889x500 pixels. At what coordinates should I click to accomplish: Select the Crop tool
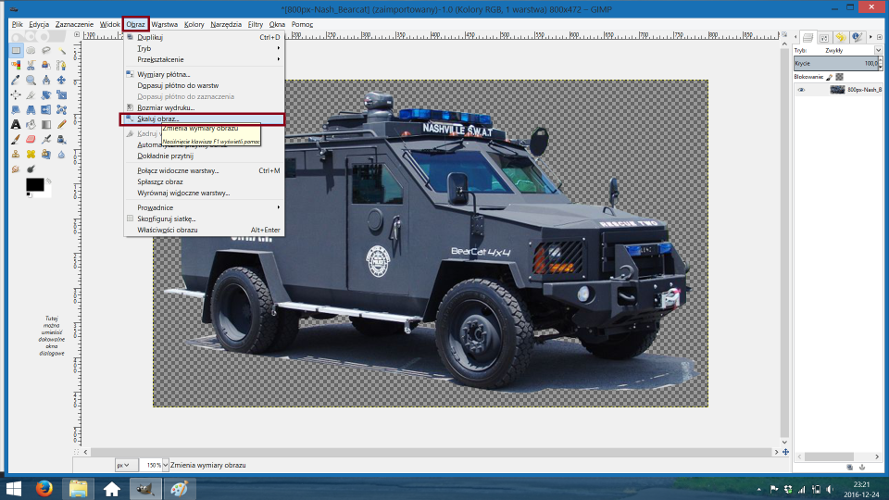[31, 95]
